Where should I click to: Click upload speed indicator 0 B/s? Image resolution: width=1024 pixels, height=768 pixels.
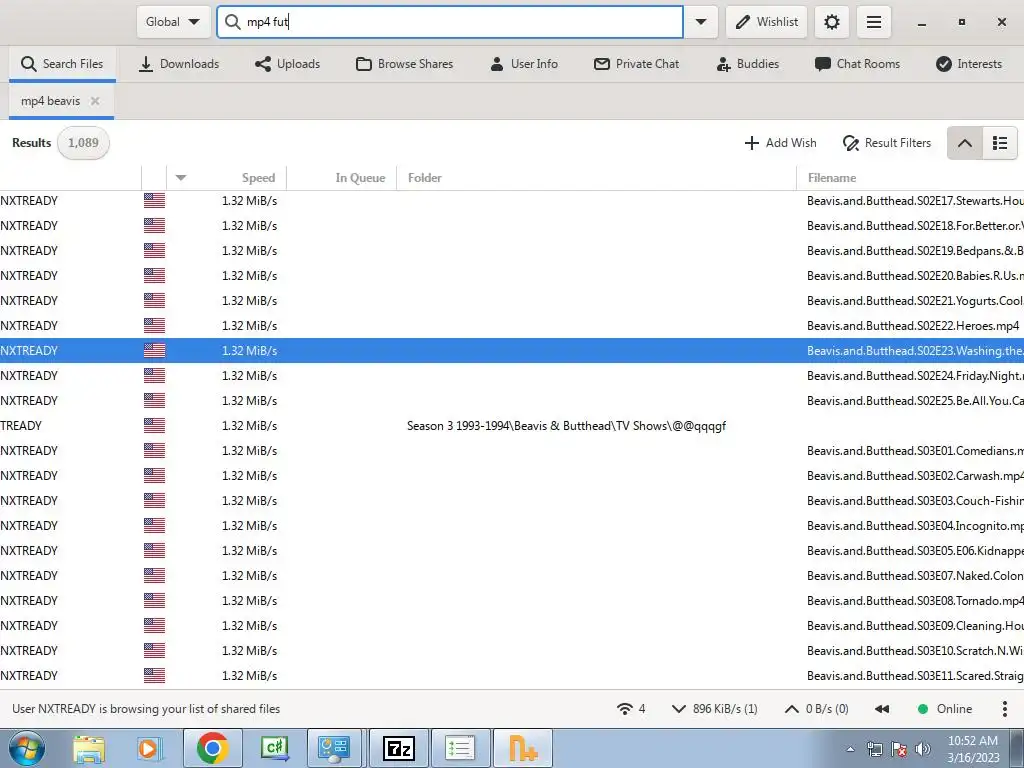pyautogui.click(x=816, y=709)
